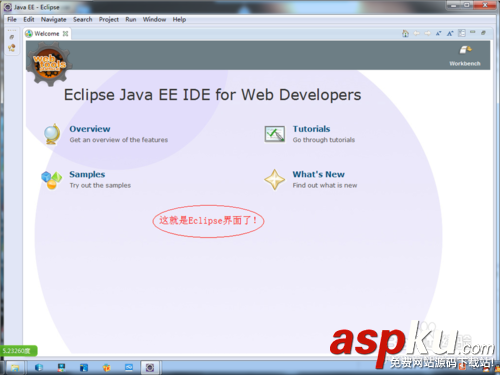
Task: Open the Workbench via its page icon
Action: (465, 50)
